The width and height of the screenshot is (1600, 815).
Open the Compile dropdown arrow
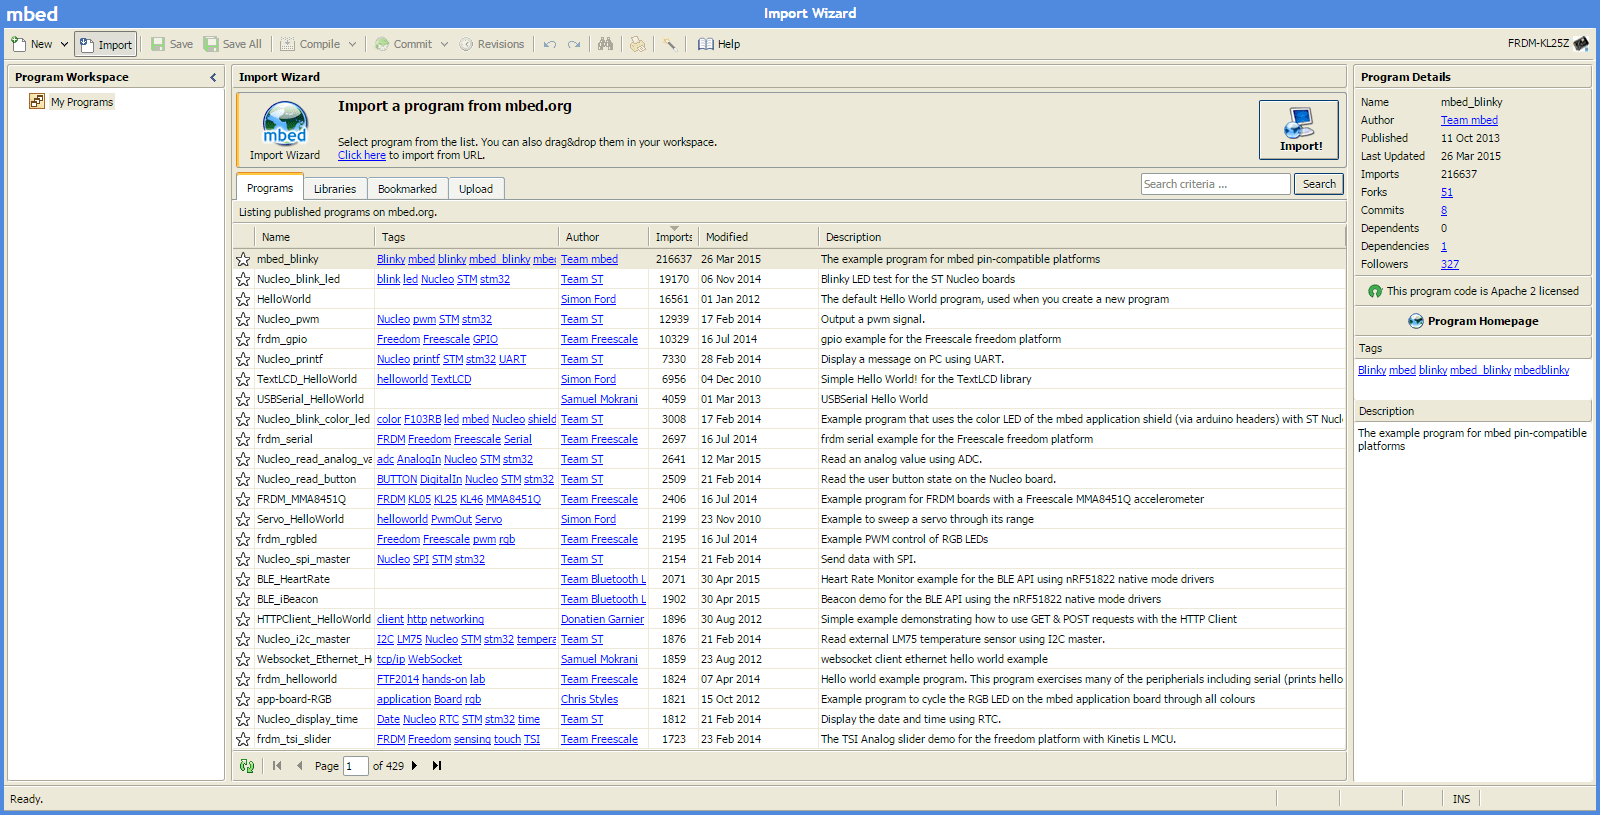pyautogui.click(x=351, y=44)
